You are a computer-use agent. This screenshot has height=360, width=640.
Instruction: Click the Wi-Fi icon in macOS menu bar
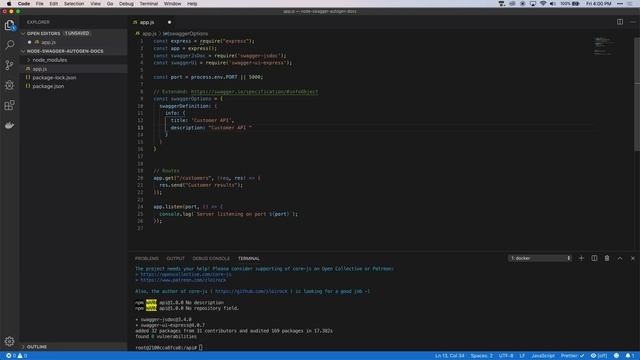click(542, 4)
